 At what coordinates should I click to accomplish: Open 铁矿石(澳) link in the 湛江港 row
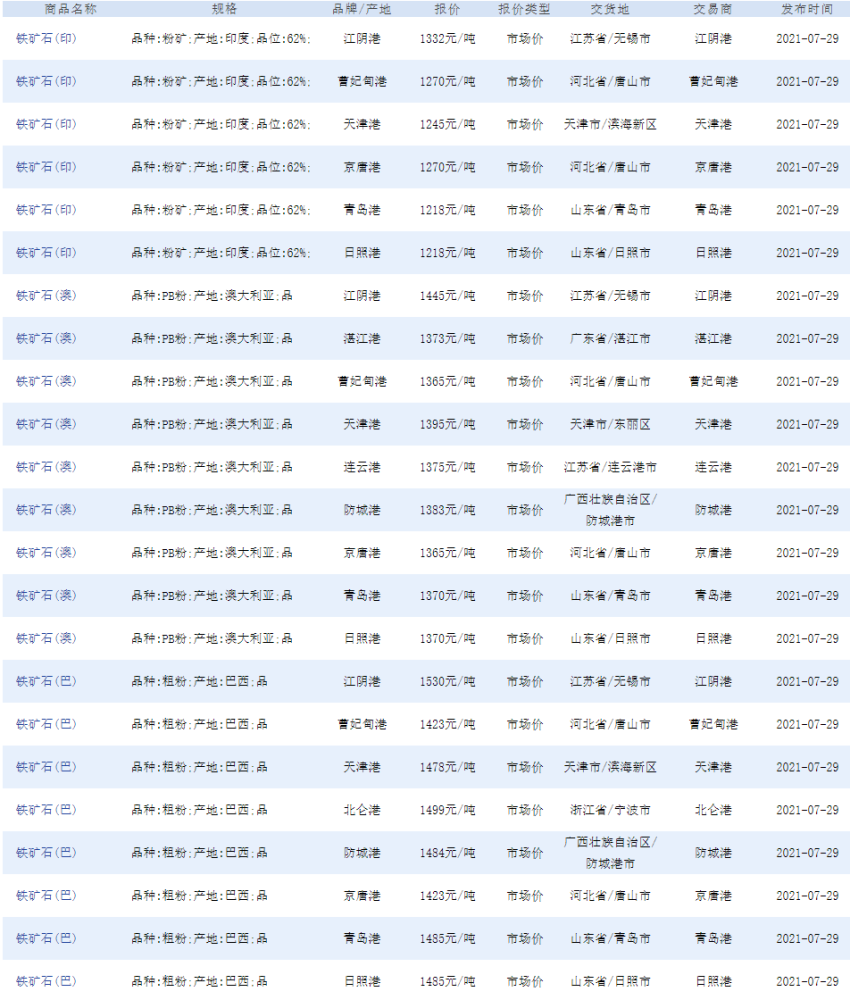(46, 339)
